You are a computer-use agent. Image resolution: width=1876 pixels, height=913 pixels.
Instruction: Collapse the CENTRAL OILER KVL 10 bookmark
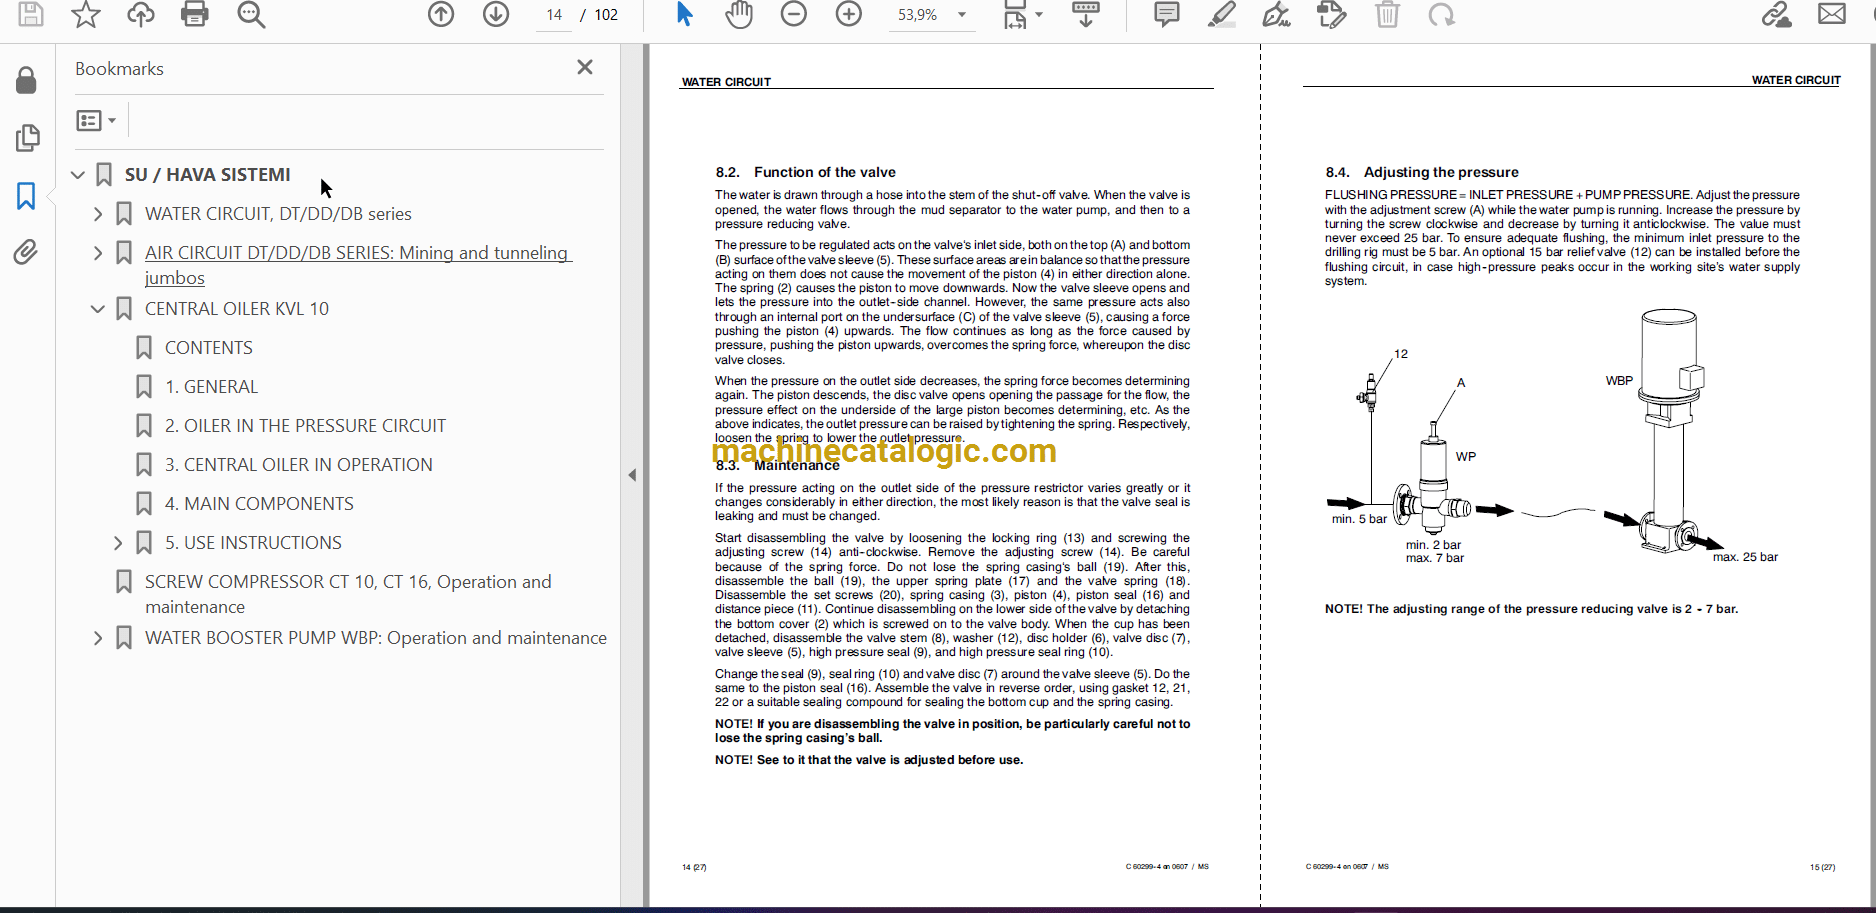coord(98,309)
